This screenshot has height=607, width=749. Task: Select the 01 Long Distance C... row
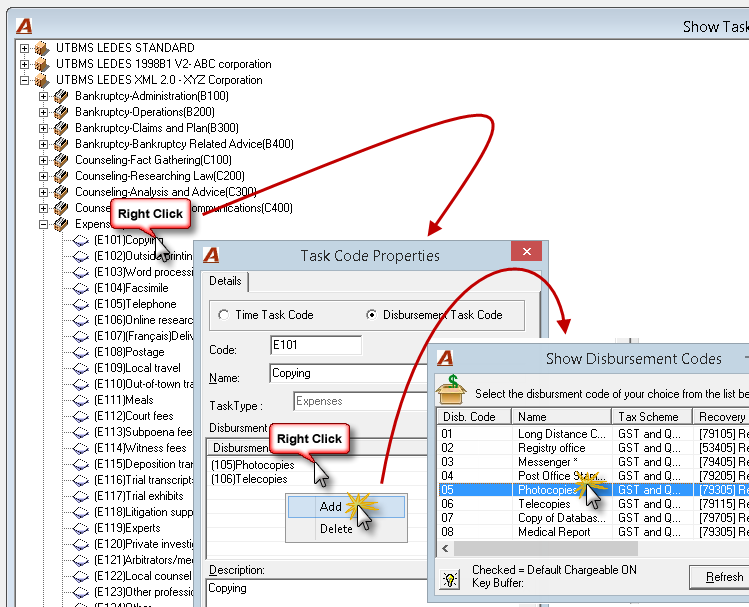593,434
